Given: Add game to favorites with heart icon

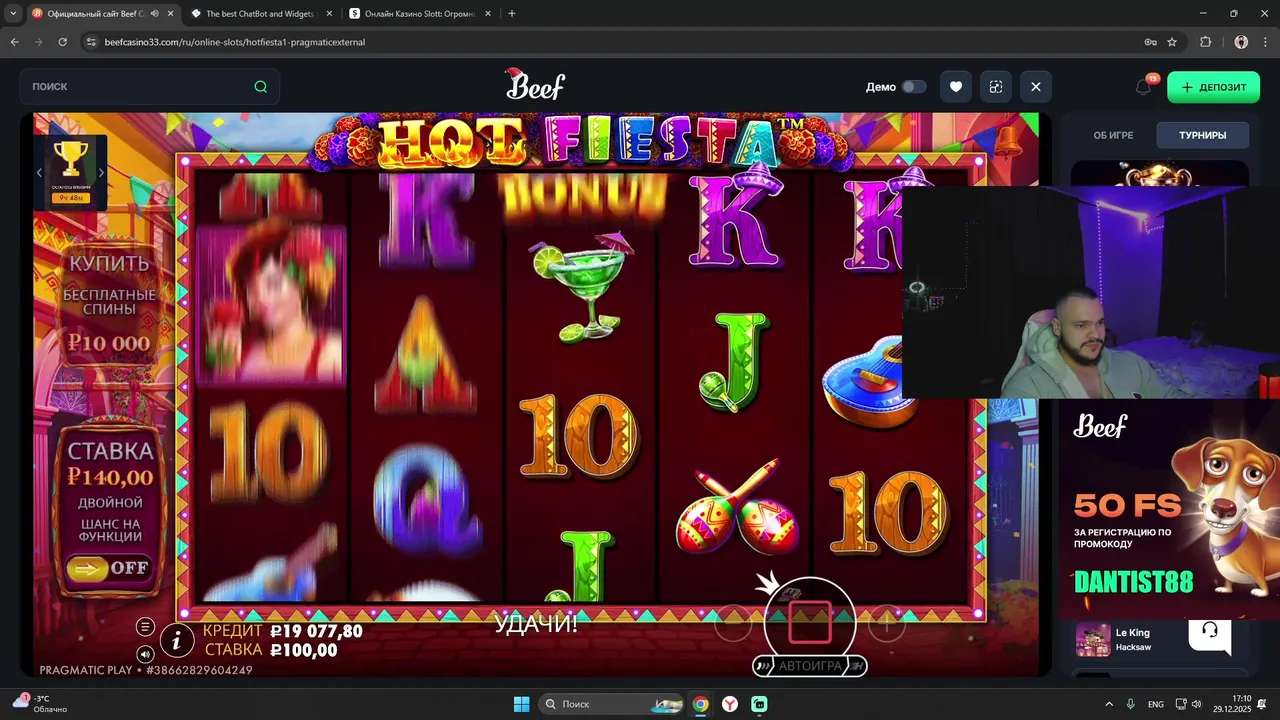Looking at the screenshot, I should click(956, 87).
